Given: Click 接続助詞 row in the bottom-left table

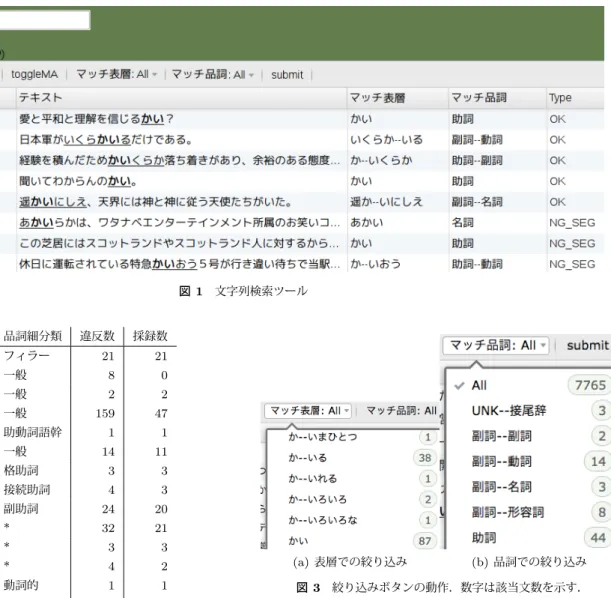Looking at the screenshot, I should tap(88, 489).
